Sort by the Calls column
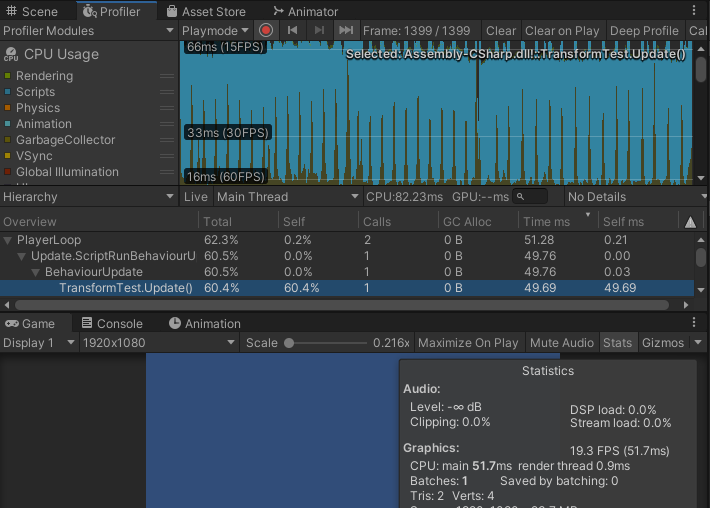The width and height of the screenshot is (710, 508). [x=398, y=221]
